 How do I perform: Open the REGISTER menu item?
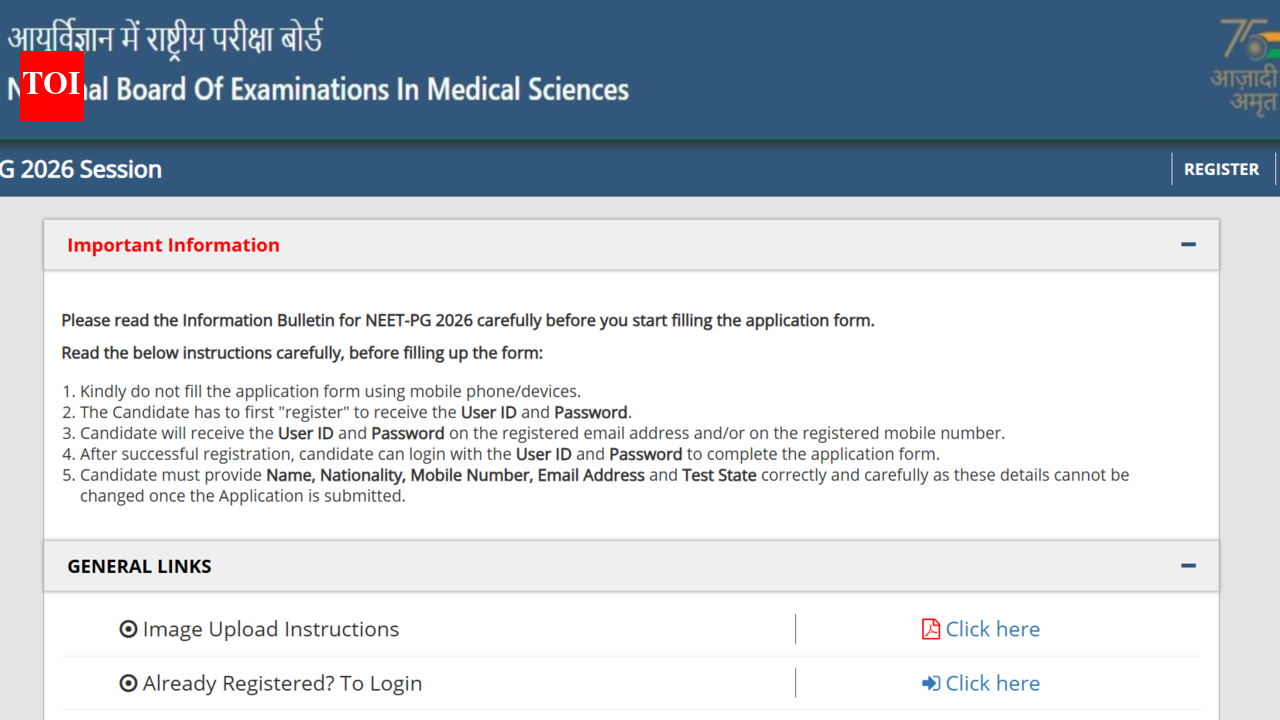pyautogui.click(x=1221, y=169)
